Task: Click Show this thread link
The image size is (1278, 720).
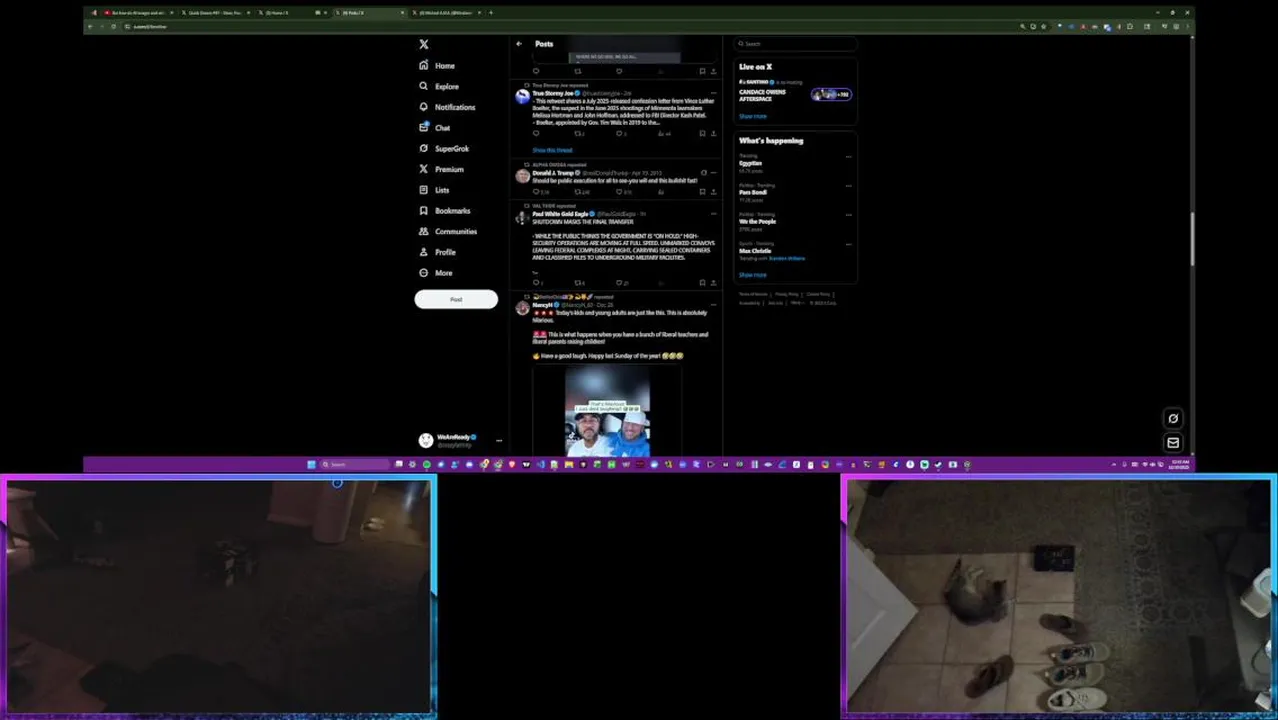Action: [552, 150]
